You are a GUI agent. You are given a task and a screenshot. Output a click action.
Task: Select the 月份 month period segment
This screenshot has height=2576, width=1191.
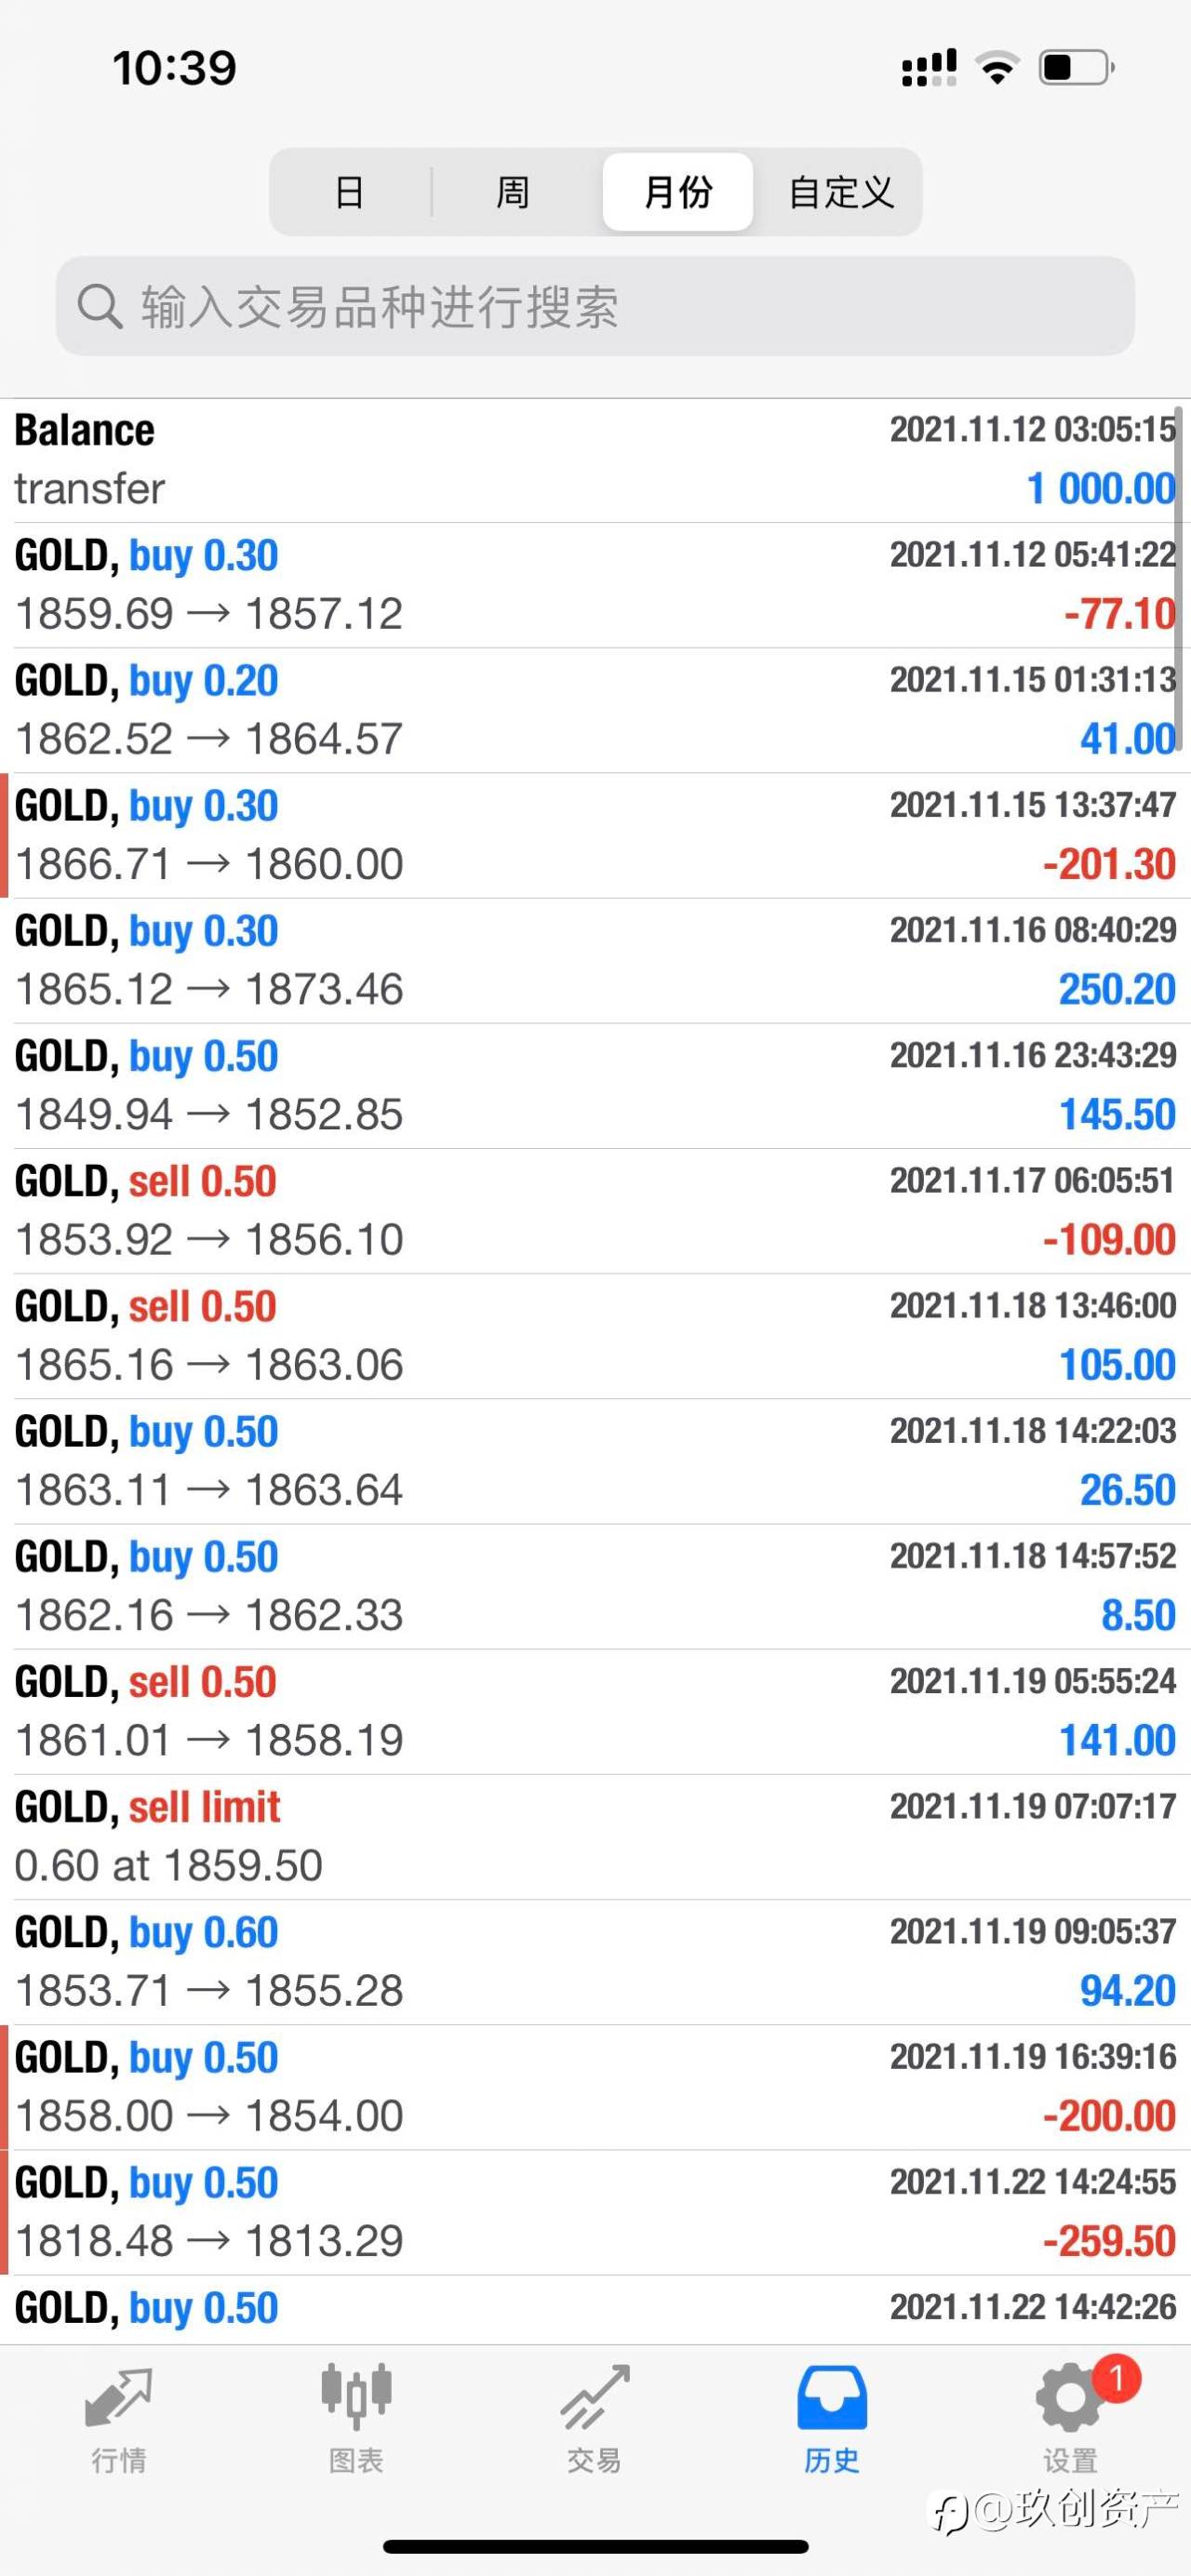pyautogui.click(x=678, y=192)
